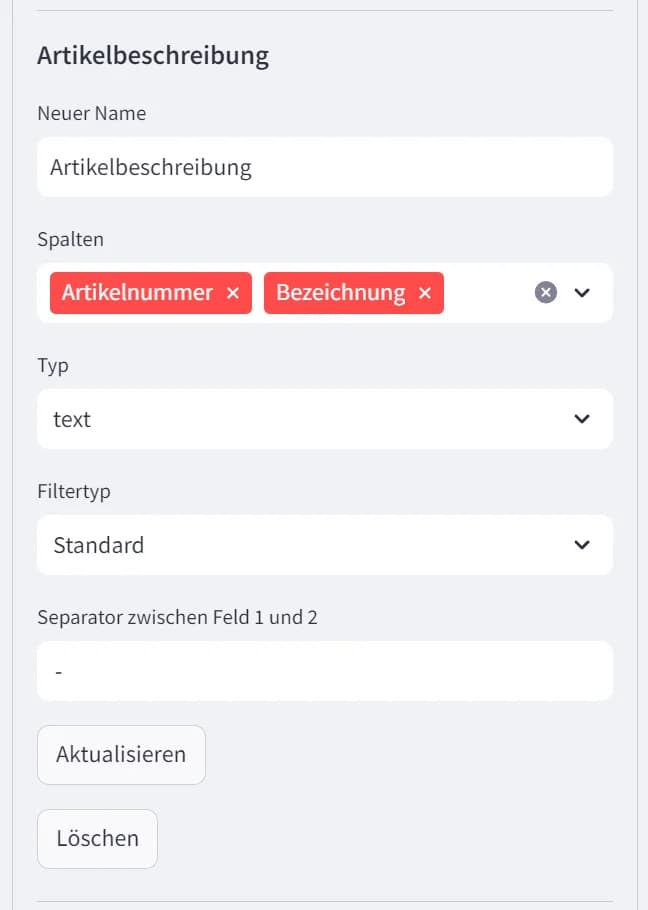Remove the Bezeichnung tag

425,293
